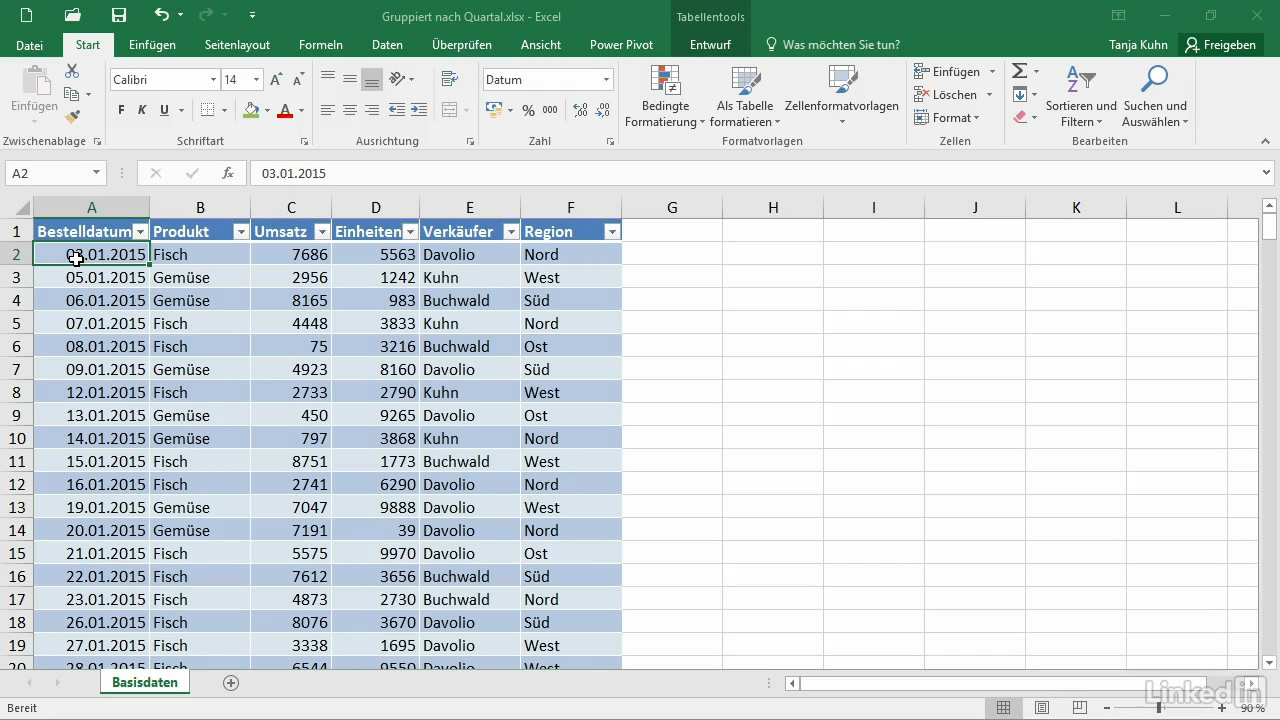Viewport: 1280px width, 720px height.
Task: Select the Basisdaten sheet tab
Action: (x=145, y=683)
